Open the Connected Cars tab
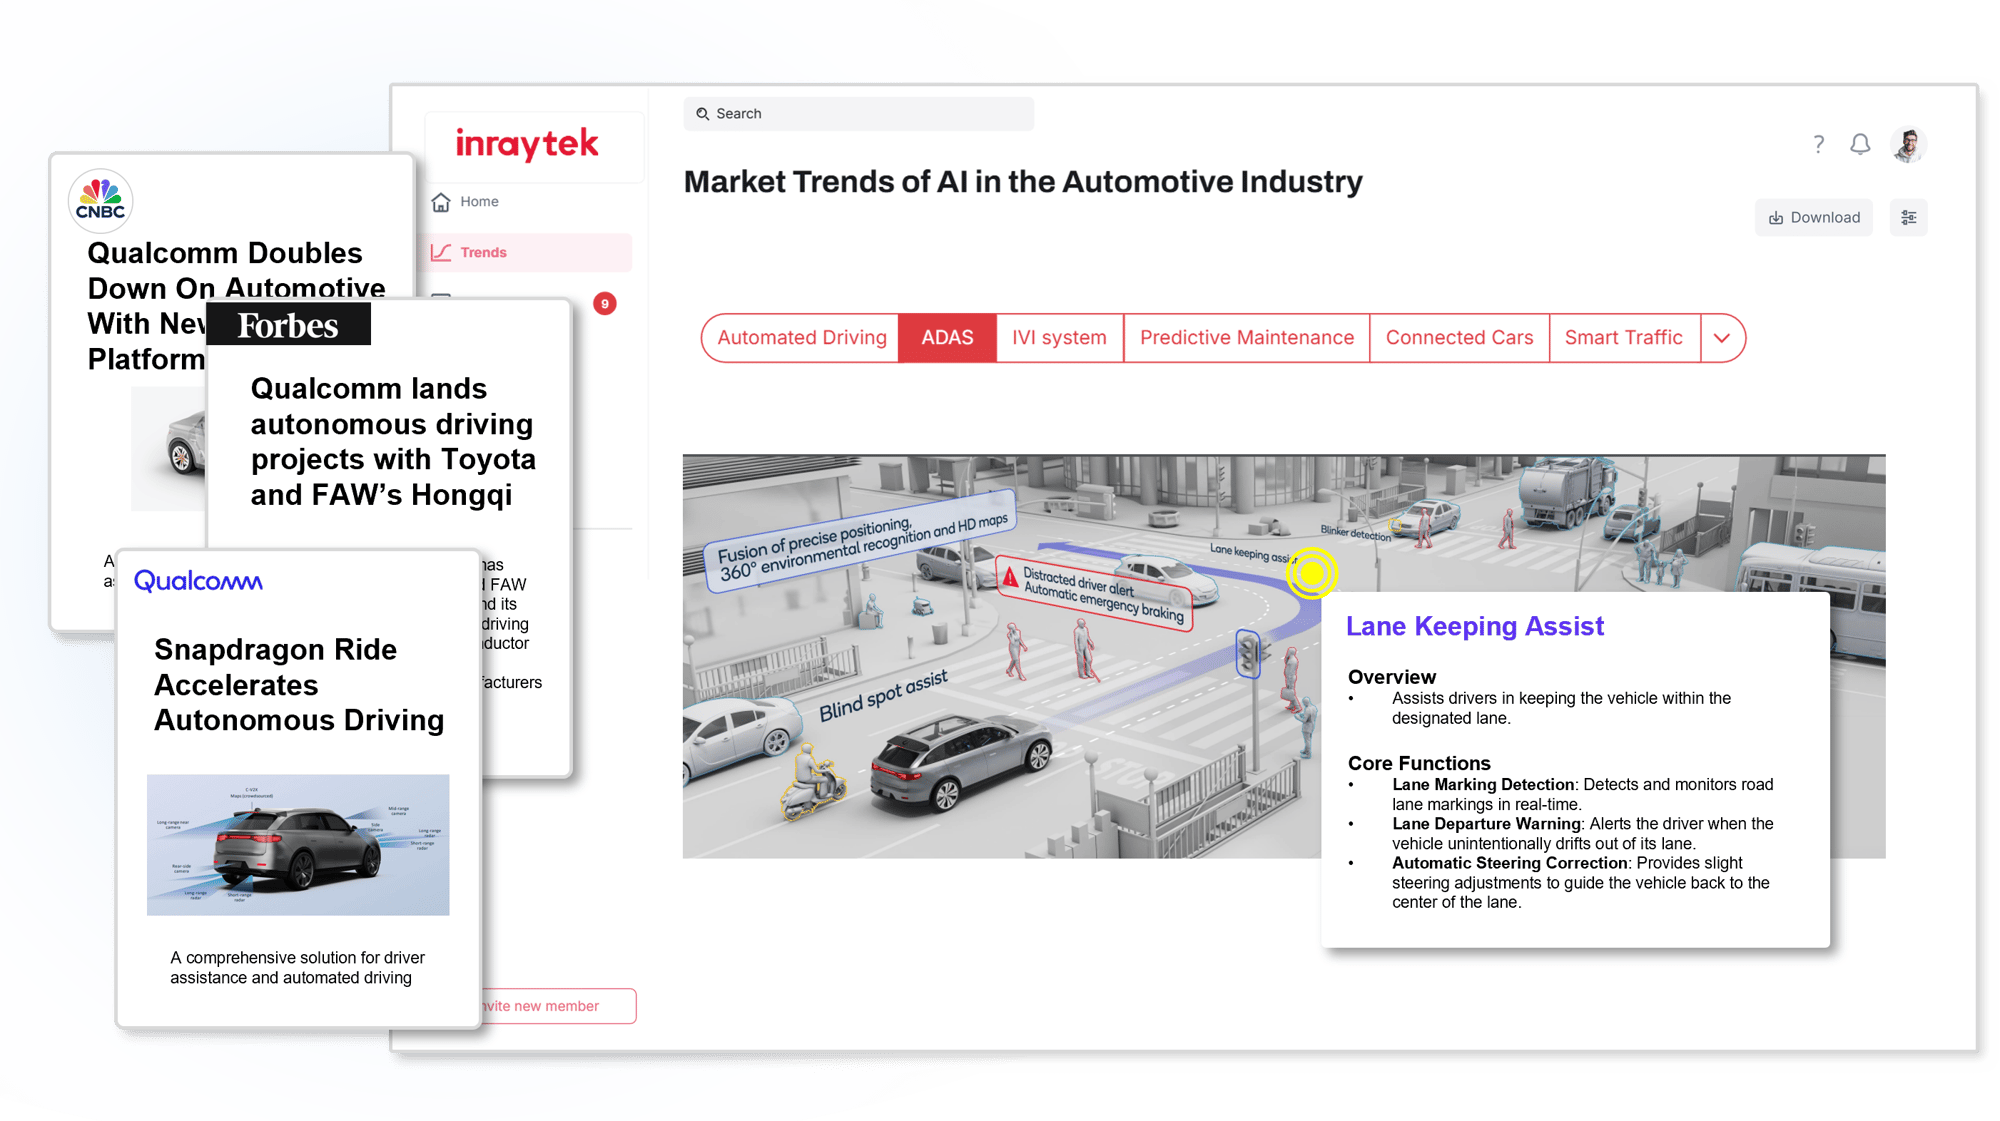Viewport: 2000px width, 1121px height. pyautogui.click(x=1459, y=338)
